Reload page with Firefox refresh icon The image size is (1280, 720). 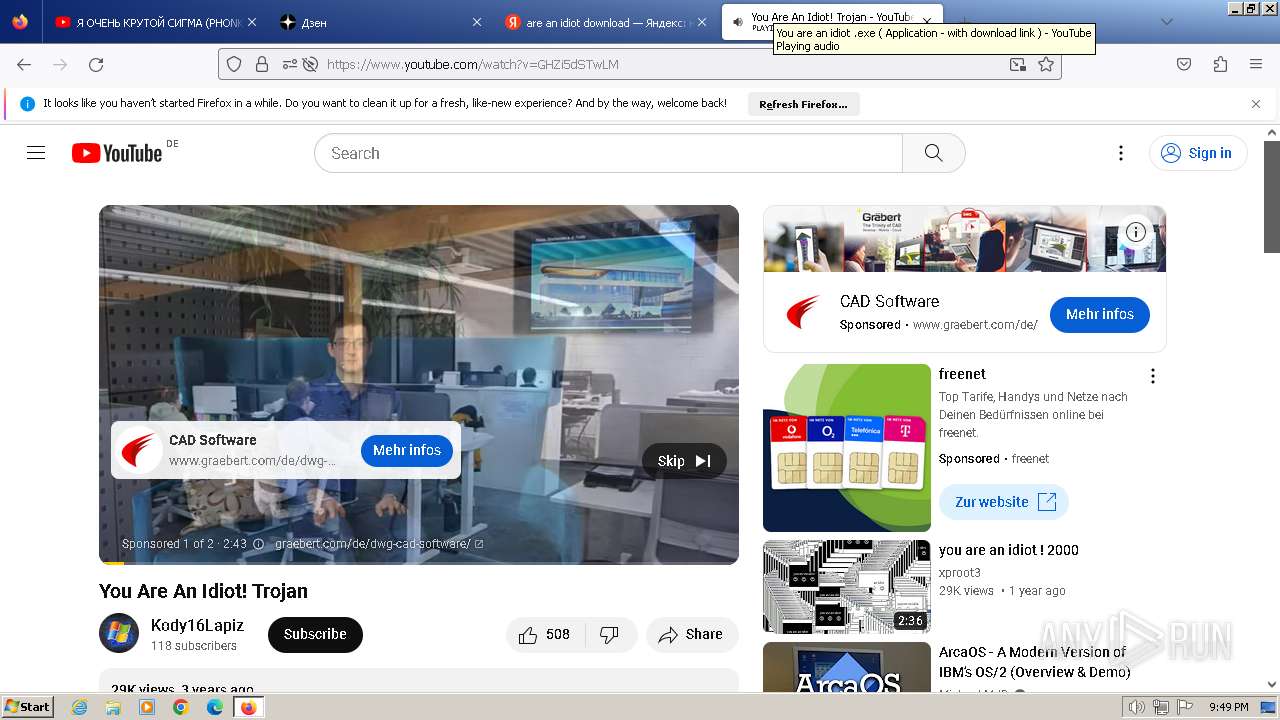(96, 64)
